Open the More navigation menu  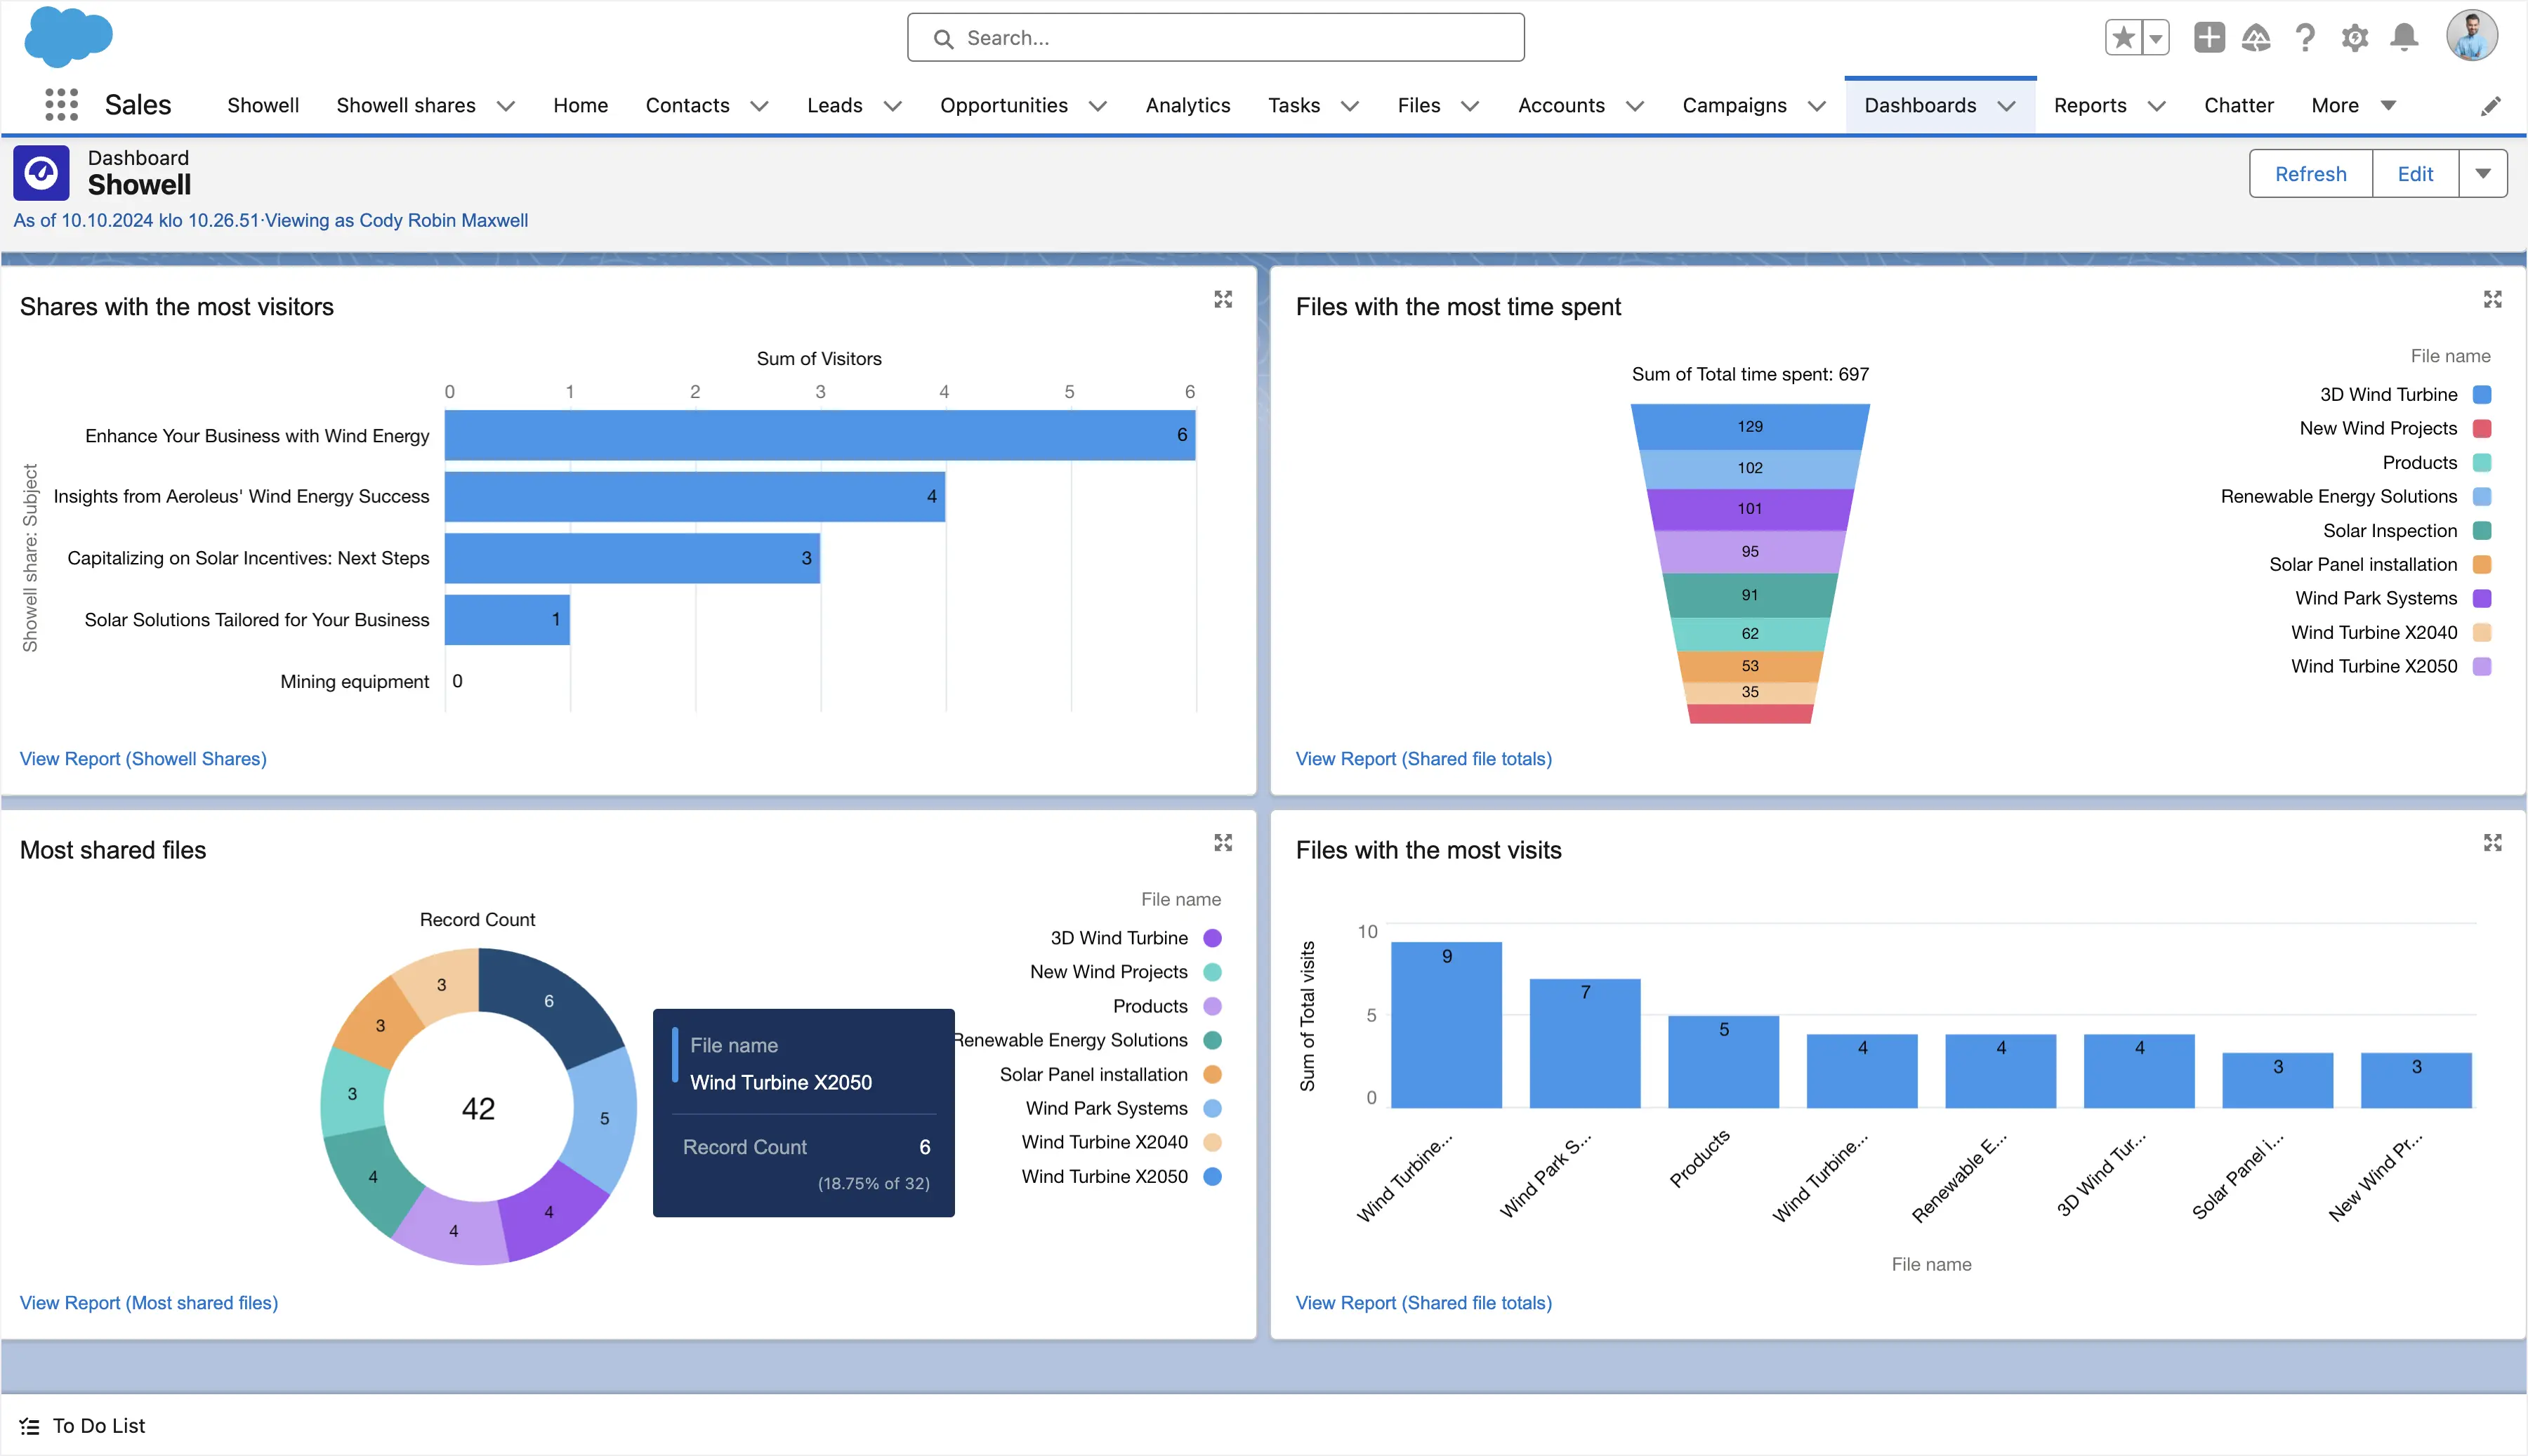click(x=2353, y=105)
